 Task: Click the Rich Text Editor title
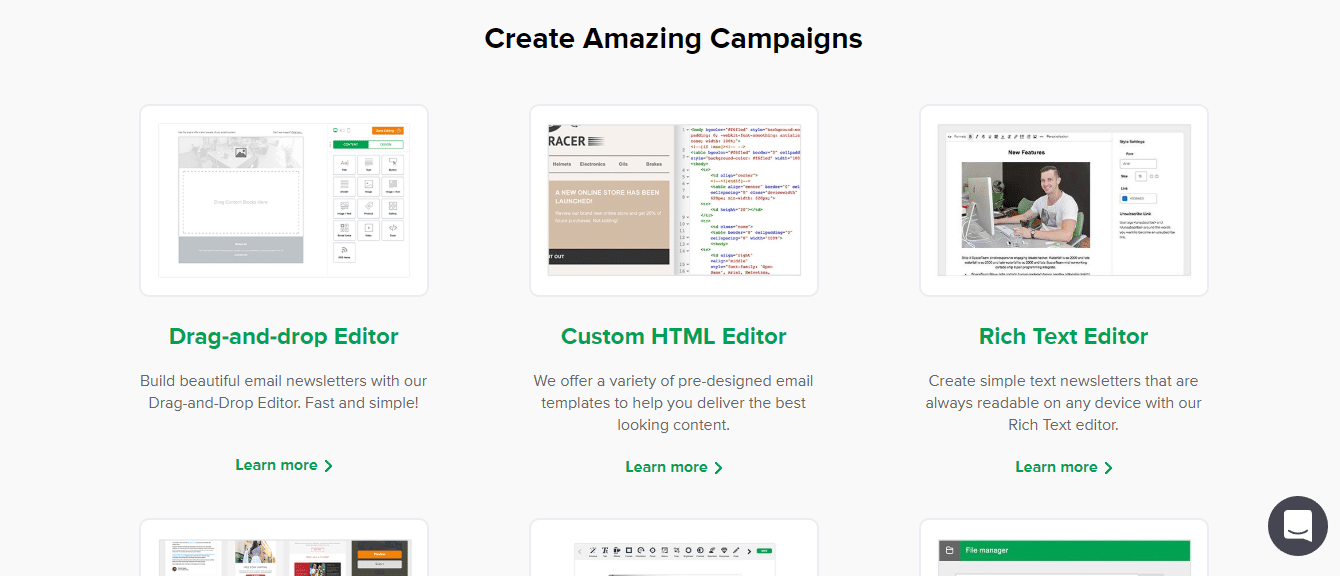tap(1064, 337)
